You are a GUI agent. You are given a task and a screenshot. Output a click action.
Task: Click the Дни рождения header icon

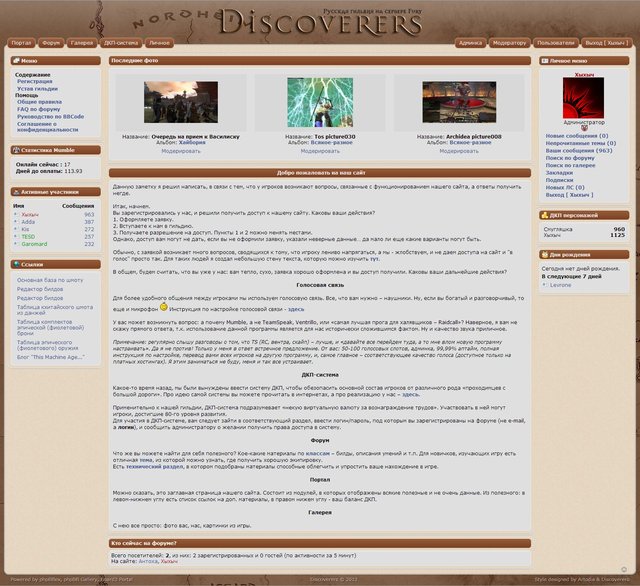point(544,255)
